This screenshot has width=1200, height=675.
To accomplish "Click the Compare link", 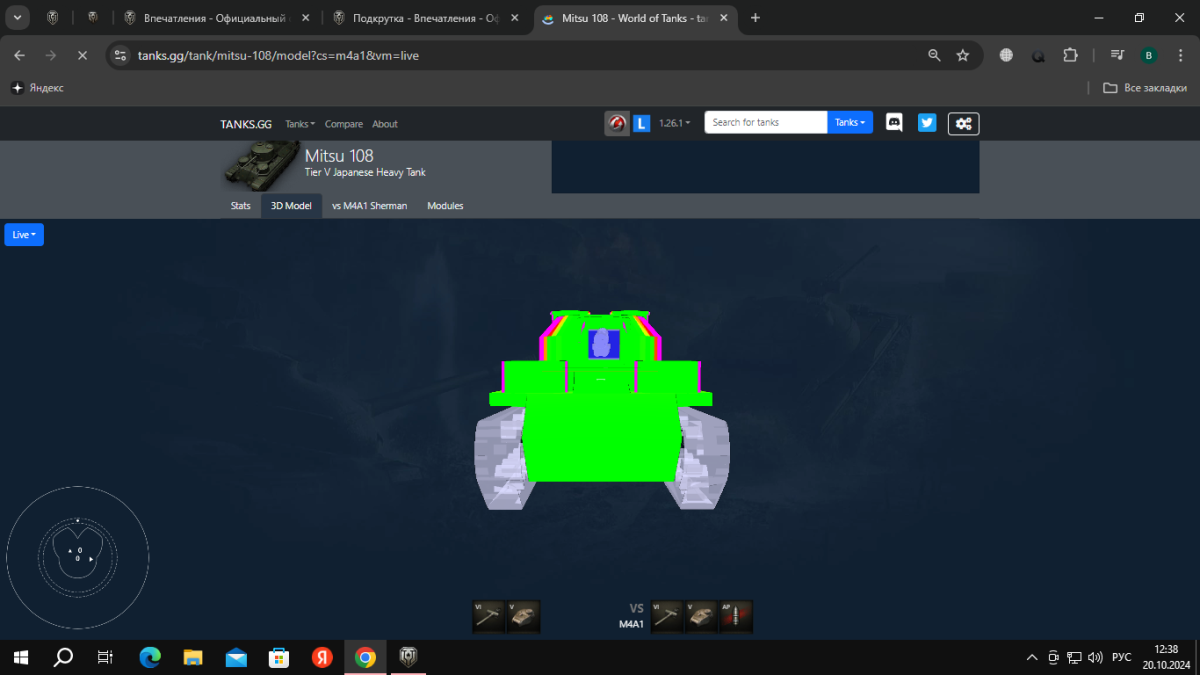I will tap(343, 124).
